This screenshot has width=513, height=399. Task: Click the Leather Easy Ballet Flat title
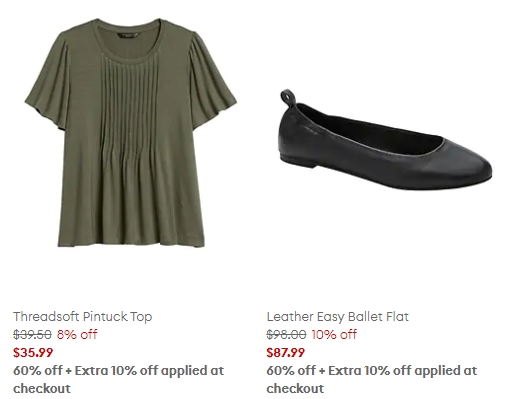click(338, 316)
